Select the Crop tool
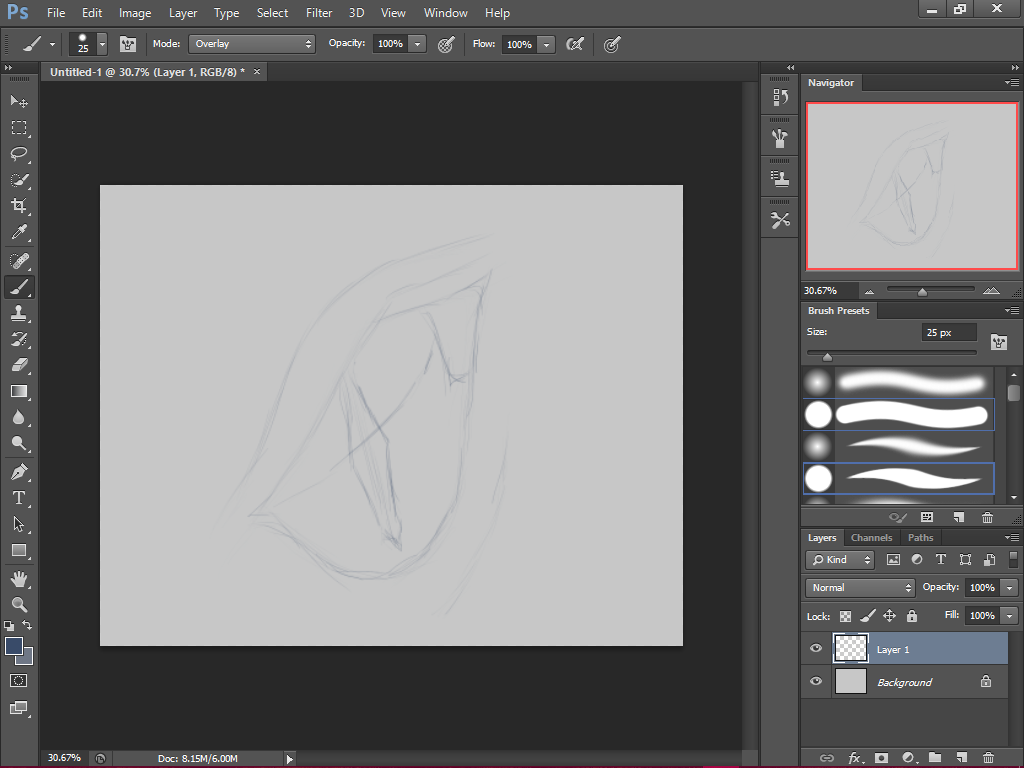Image resolution: width=1024 pixels, height=768 pixels. [x=19, y=207]
